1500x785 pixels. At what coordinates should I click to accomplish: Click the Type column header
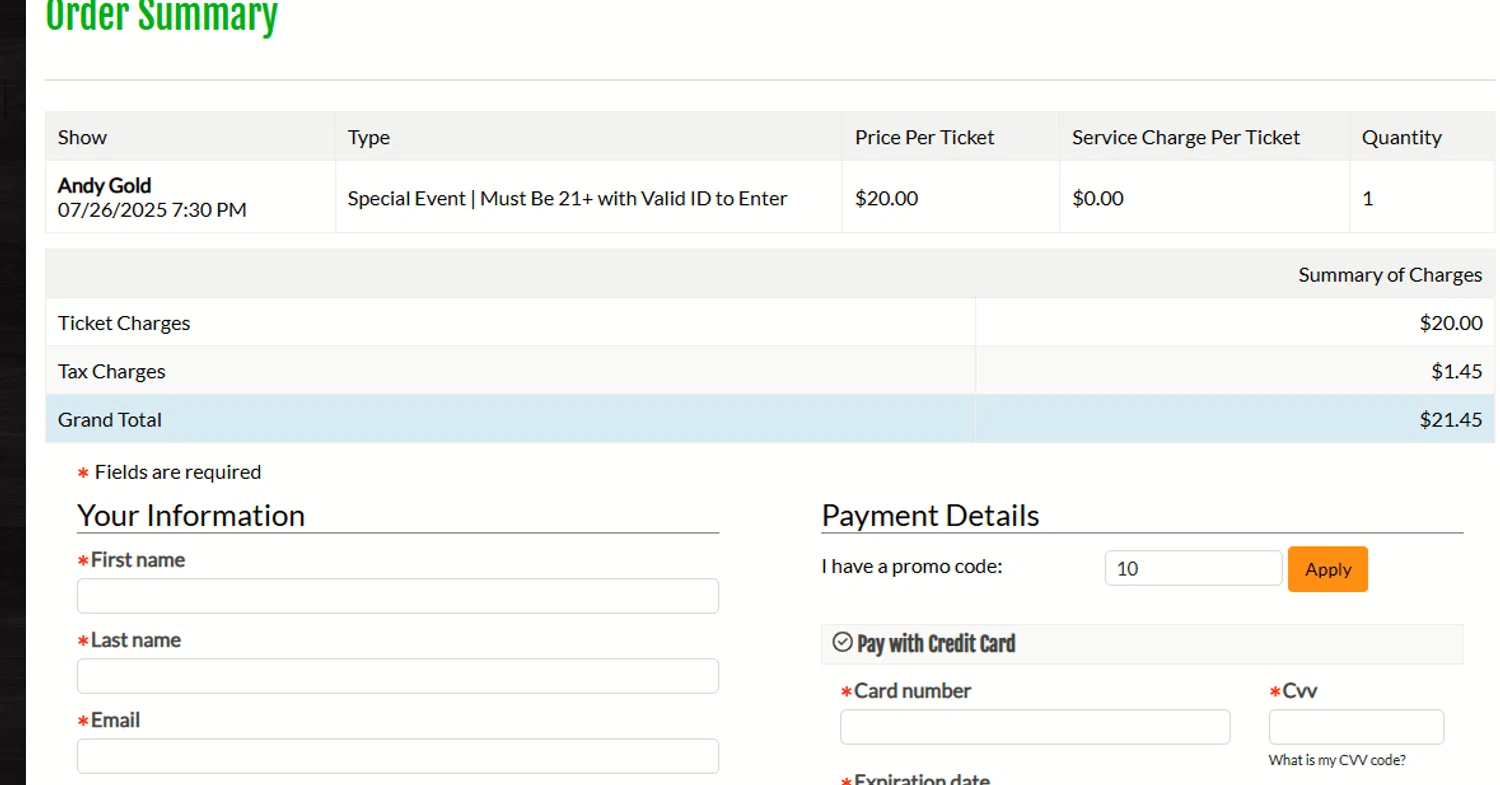click(x=369, y=137)
